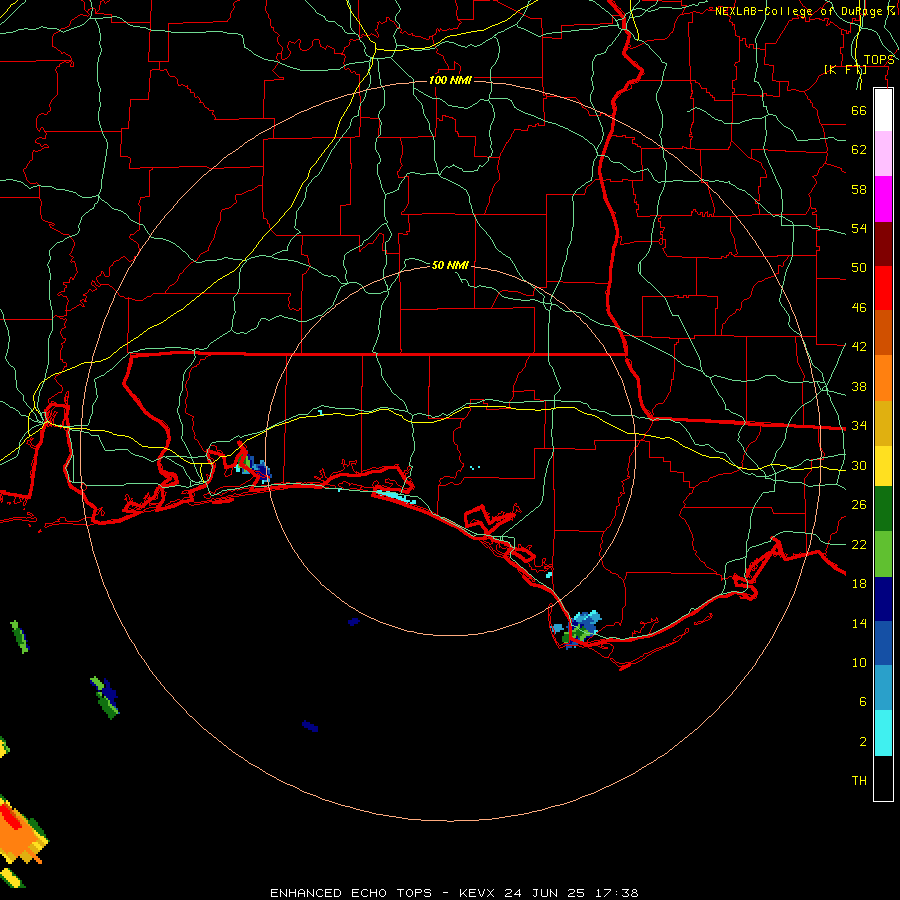Click the '100 NMI' range ring label
The image size is (900, 900).
pos(450,80)
